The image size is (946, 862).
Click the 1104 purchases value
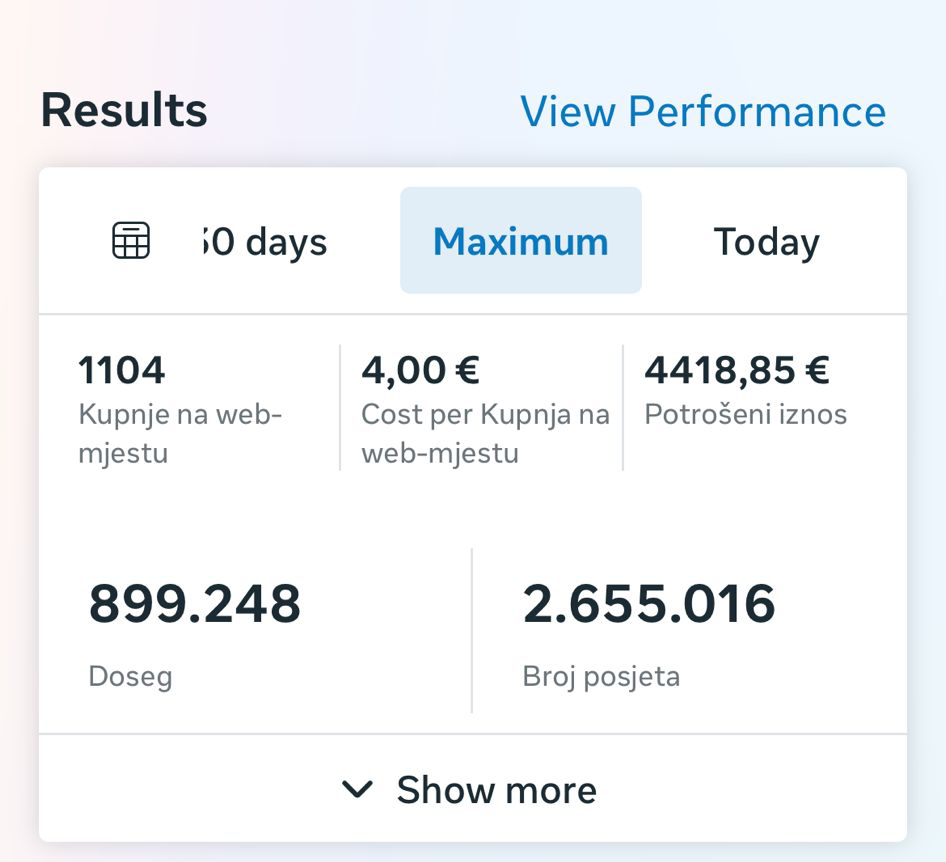point(122,371)
